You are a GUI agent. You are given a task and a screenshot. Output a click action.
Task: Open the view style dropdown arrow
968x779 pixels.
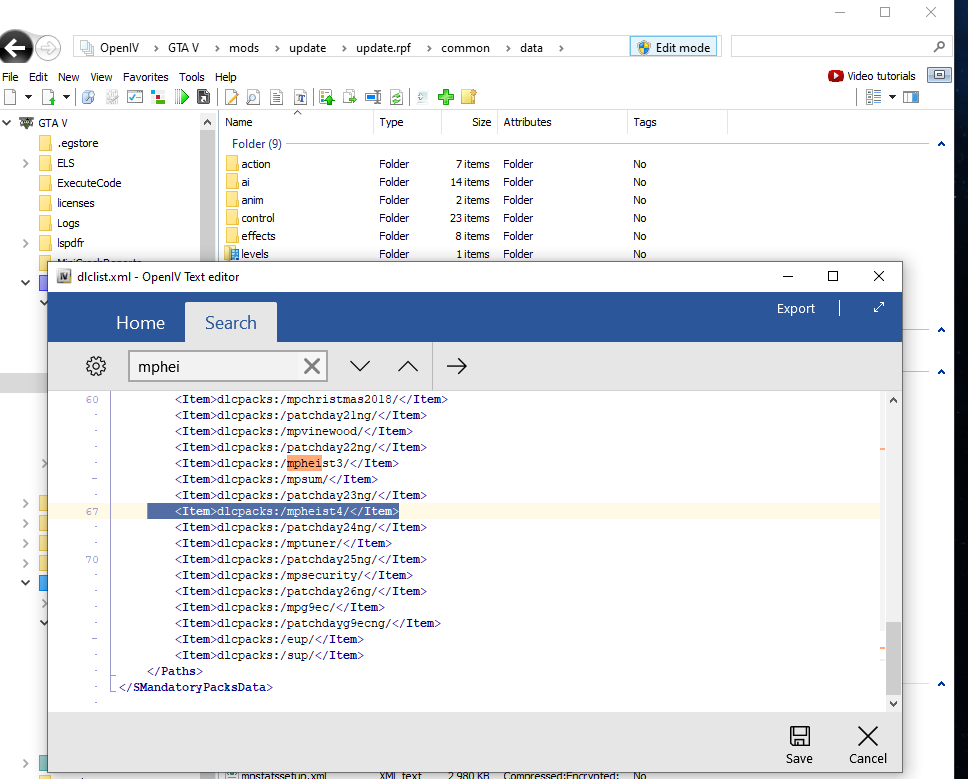click(891, 97)
